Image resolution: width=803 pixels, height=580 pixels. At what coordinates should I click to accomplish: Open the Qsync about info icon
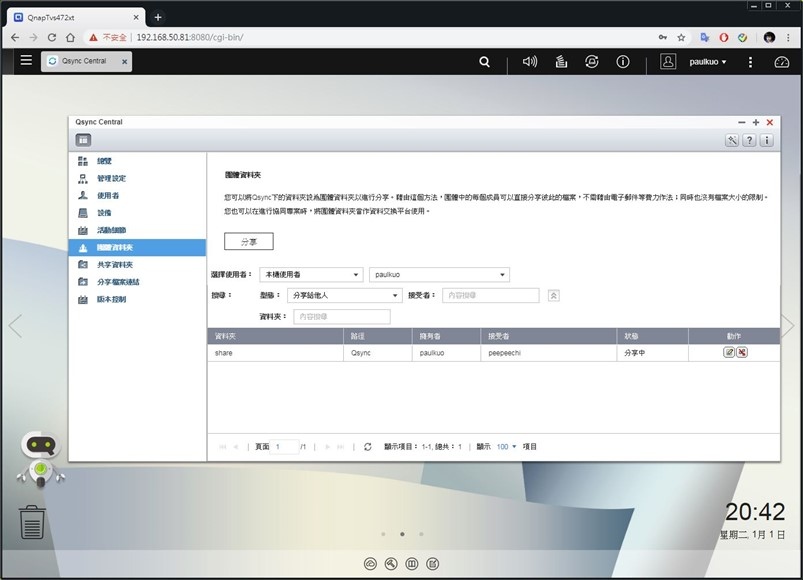[767, 140]
